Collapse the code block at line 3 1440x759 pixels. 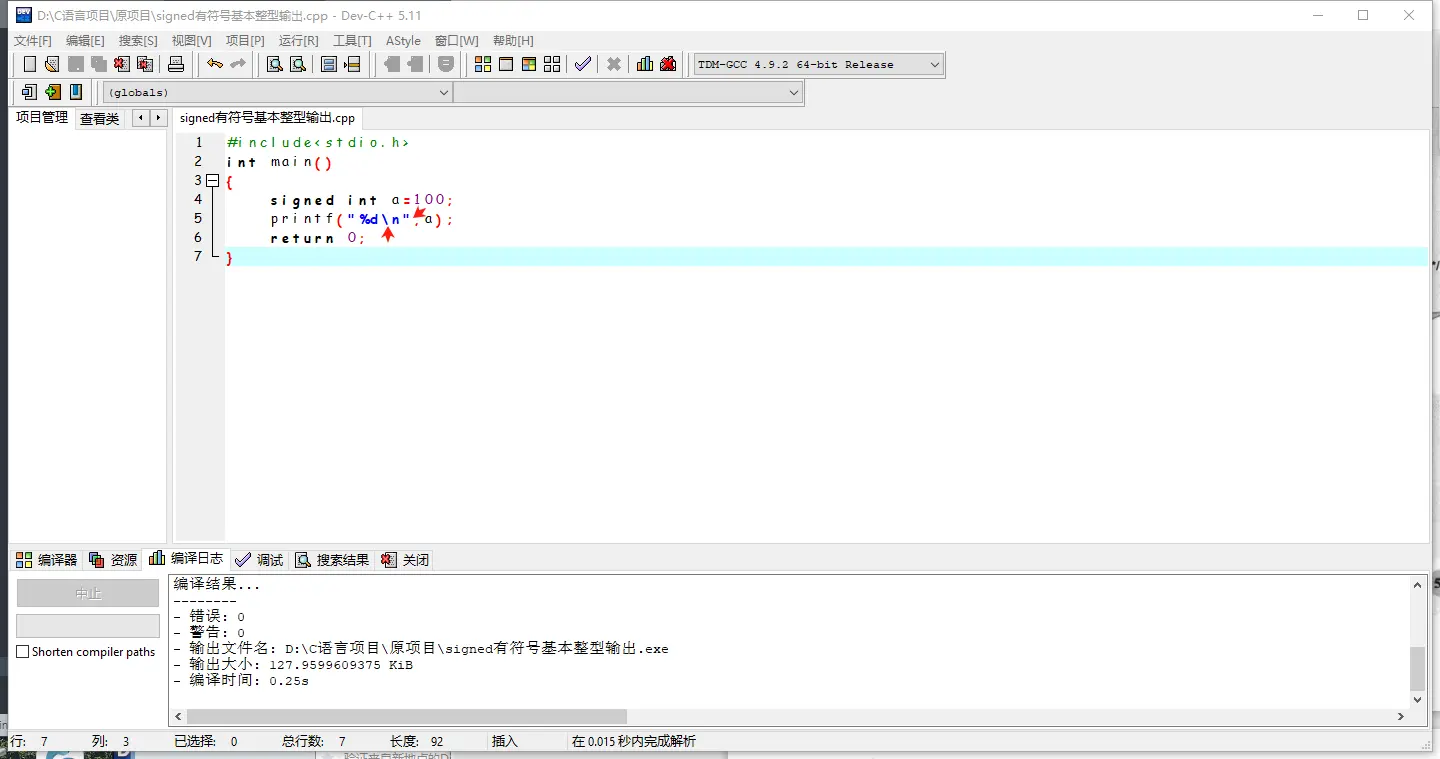tap(213, 180)
